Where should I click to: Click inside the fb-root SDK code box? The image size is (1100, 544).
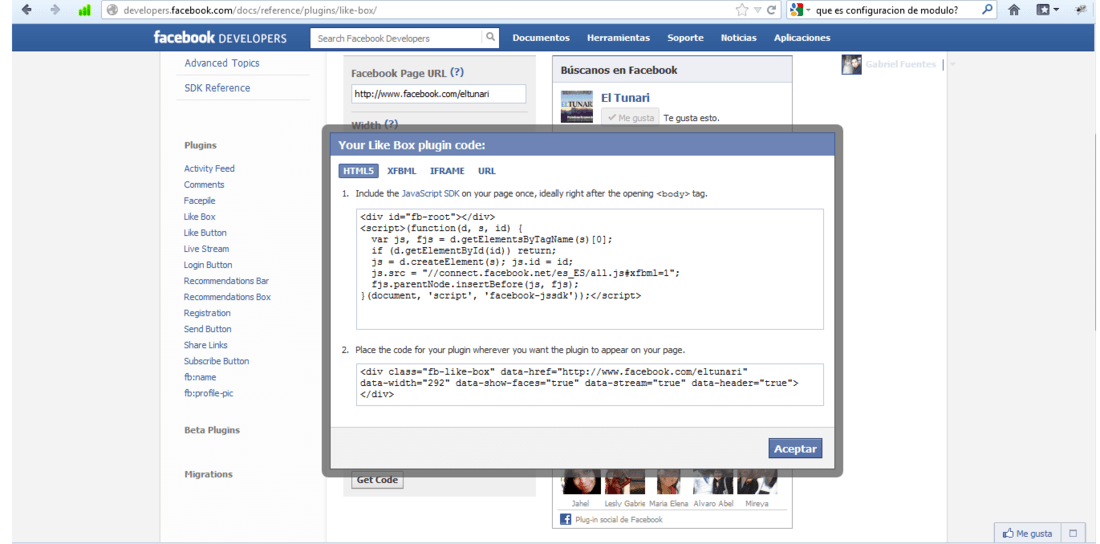[589, 269]
